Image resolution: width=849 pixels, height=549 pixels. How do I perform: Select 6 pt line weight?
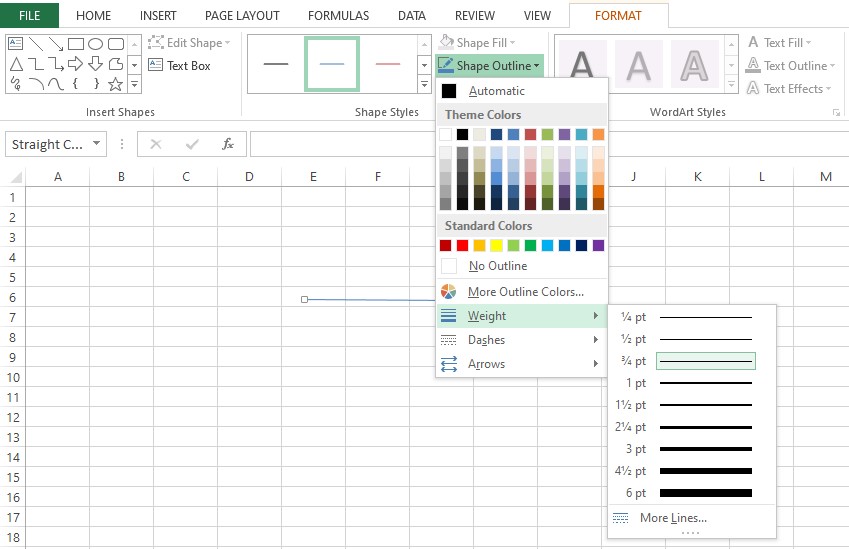pyautogui.click(x=691, y=493)
